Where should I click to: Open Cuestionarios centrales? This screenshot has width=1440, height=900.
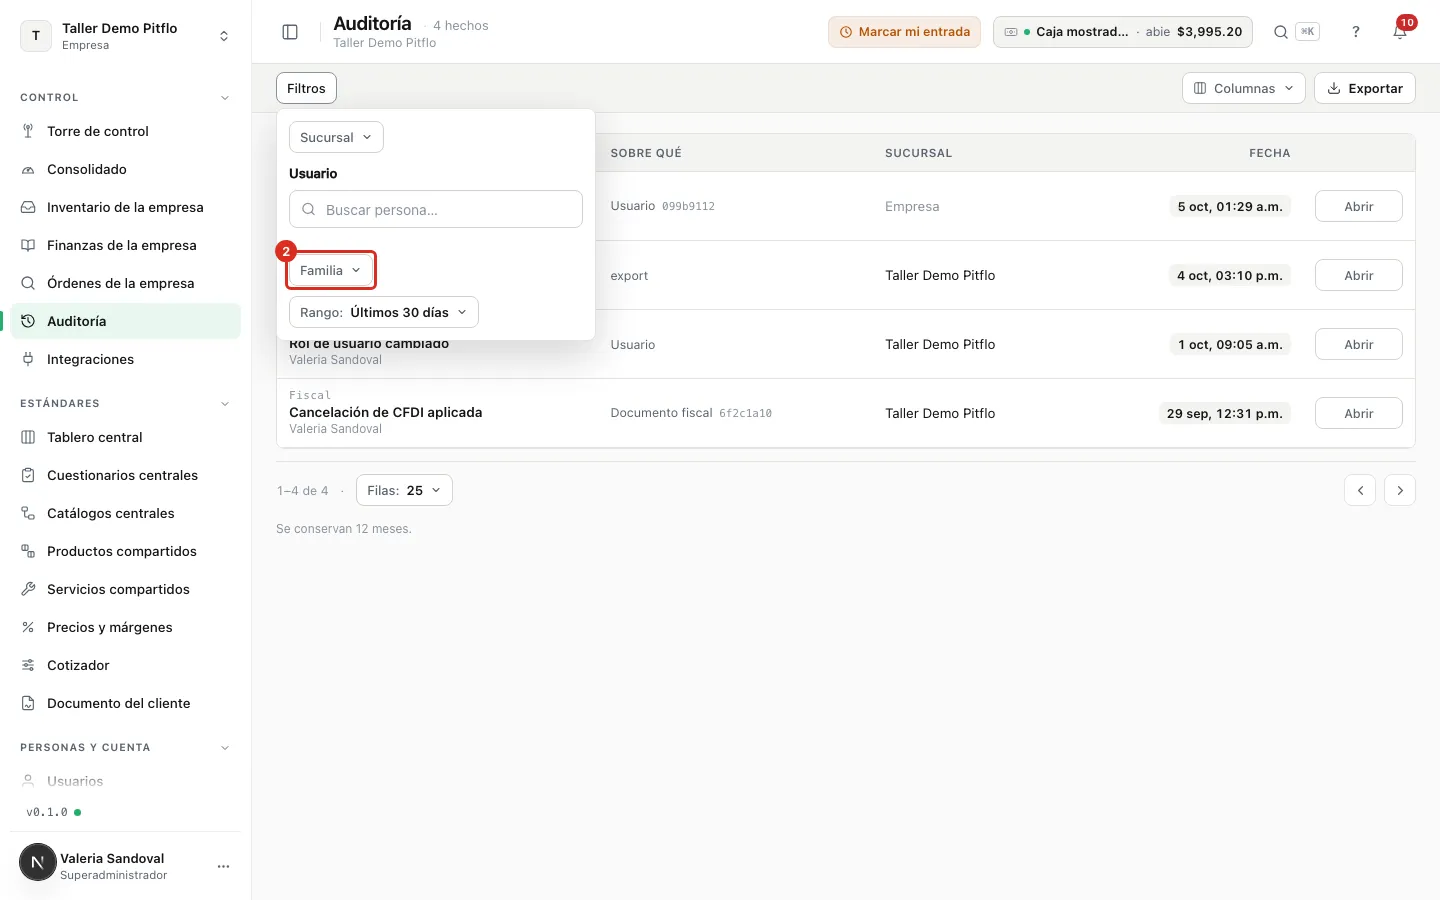pos(126,475)
